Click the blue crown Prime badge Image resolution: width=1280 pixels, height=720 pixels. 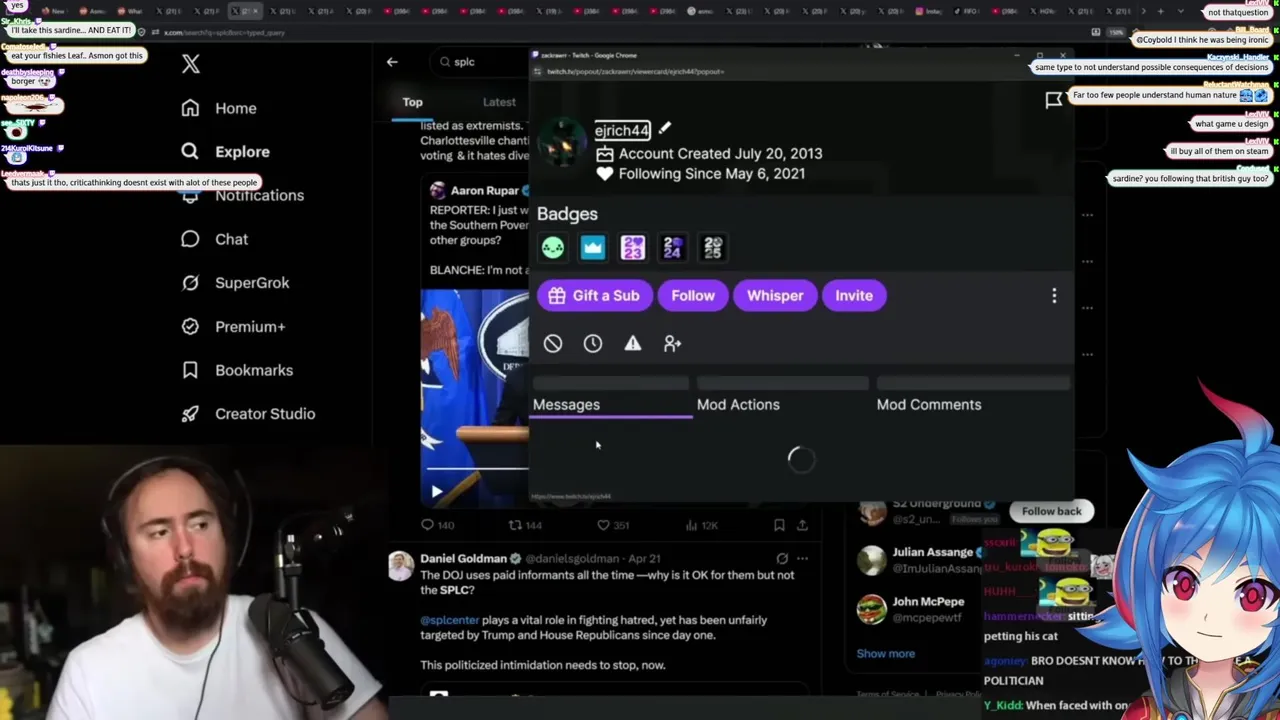[592, 247]
